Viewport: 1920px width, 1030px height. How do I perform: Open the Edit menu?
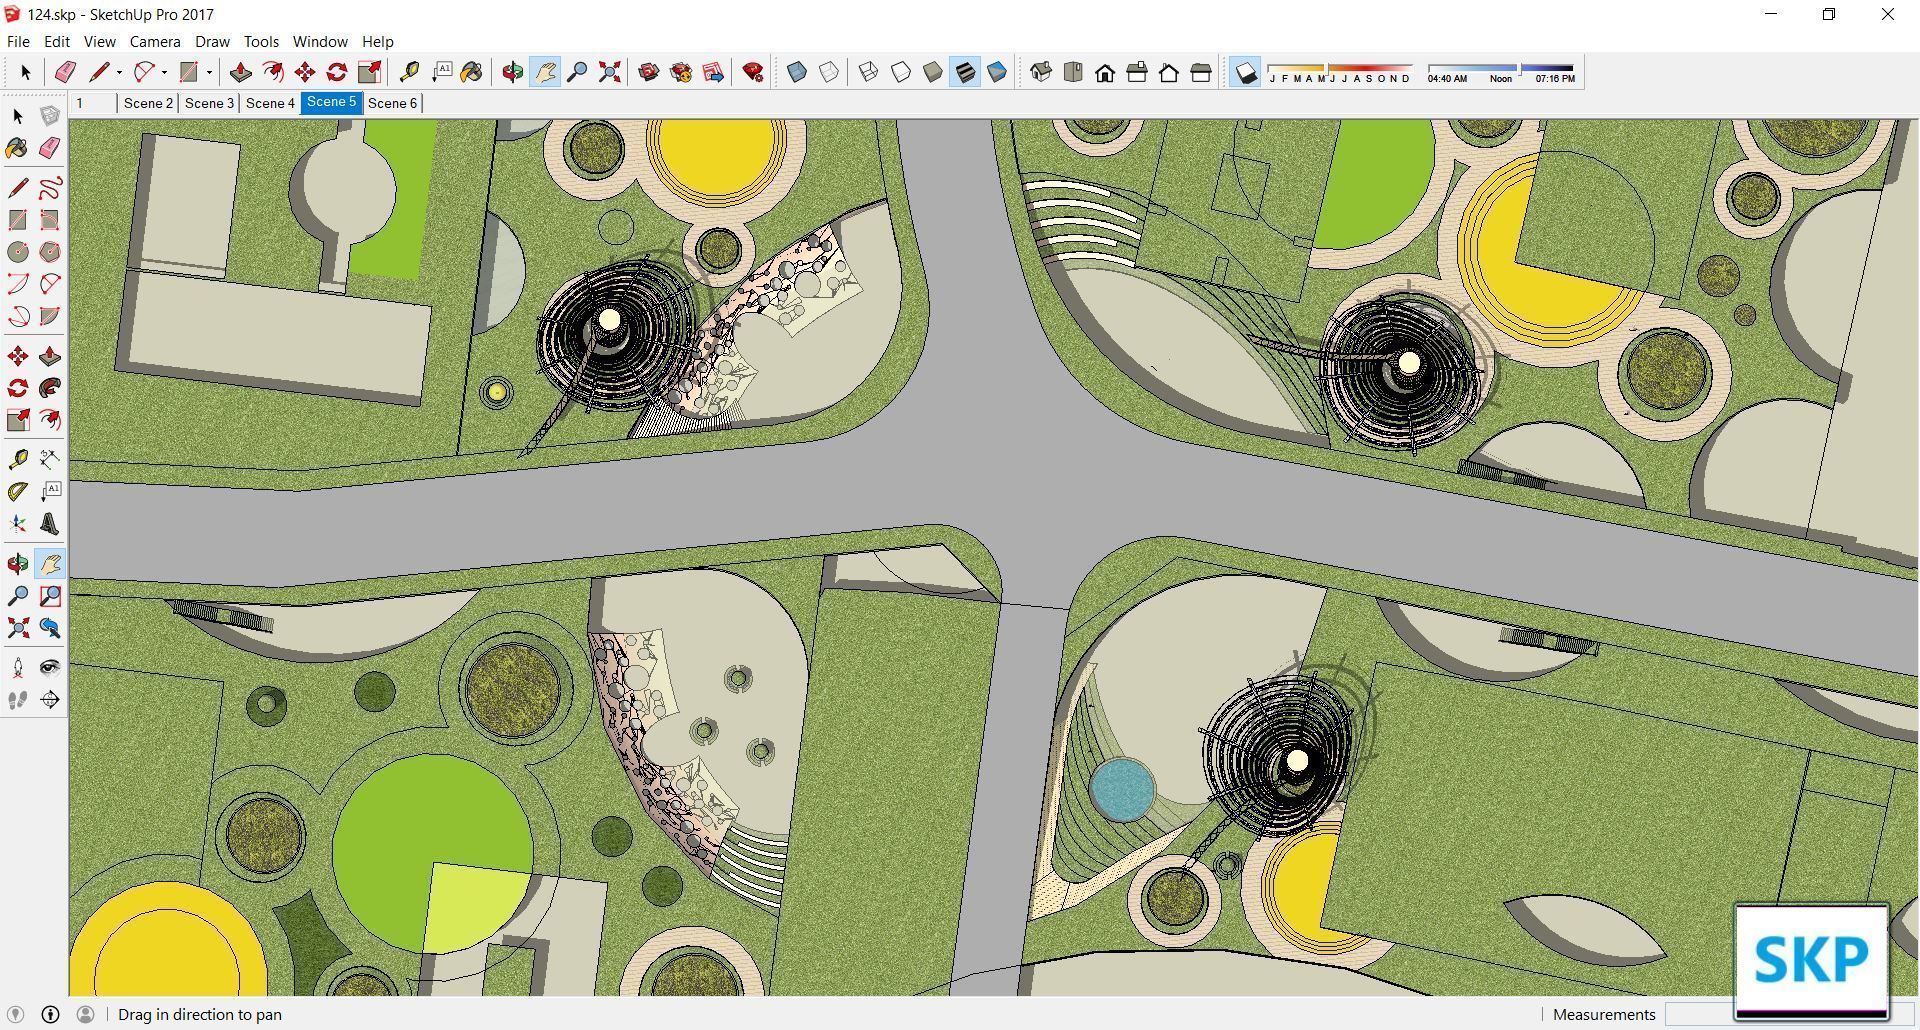point(56,42)
